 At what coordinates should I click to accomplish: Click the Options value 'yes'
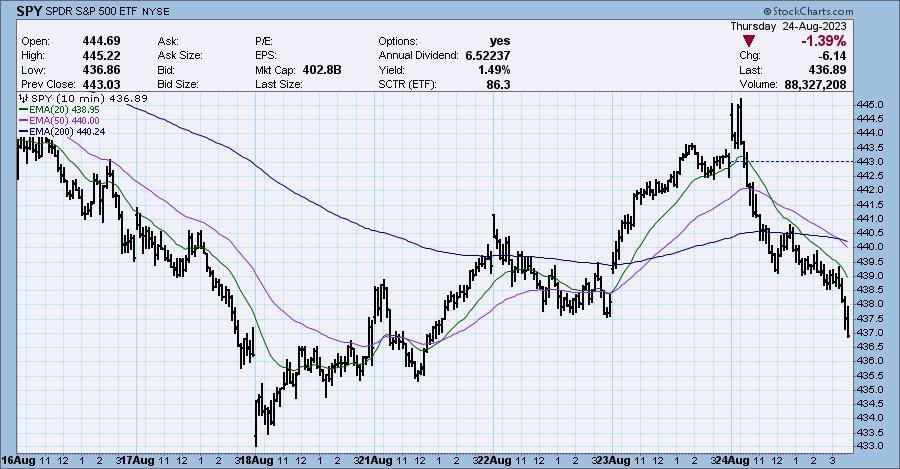point(500,41)
